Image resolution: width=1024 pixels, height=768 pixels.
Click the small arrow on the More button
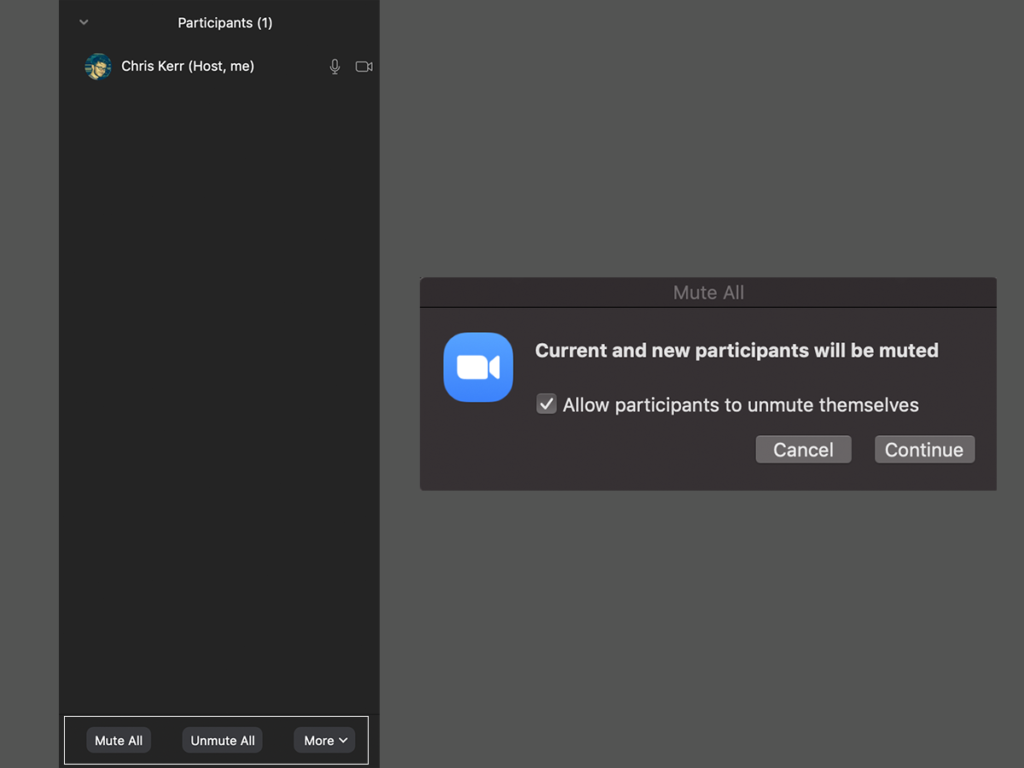pos(343,740)
